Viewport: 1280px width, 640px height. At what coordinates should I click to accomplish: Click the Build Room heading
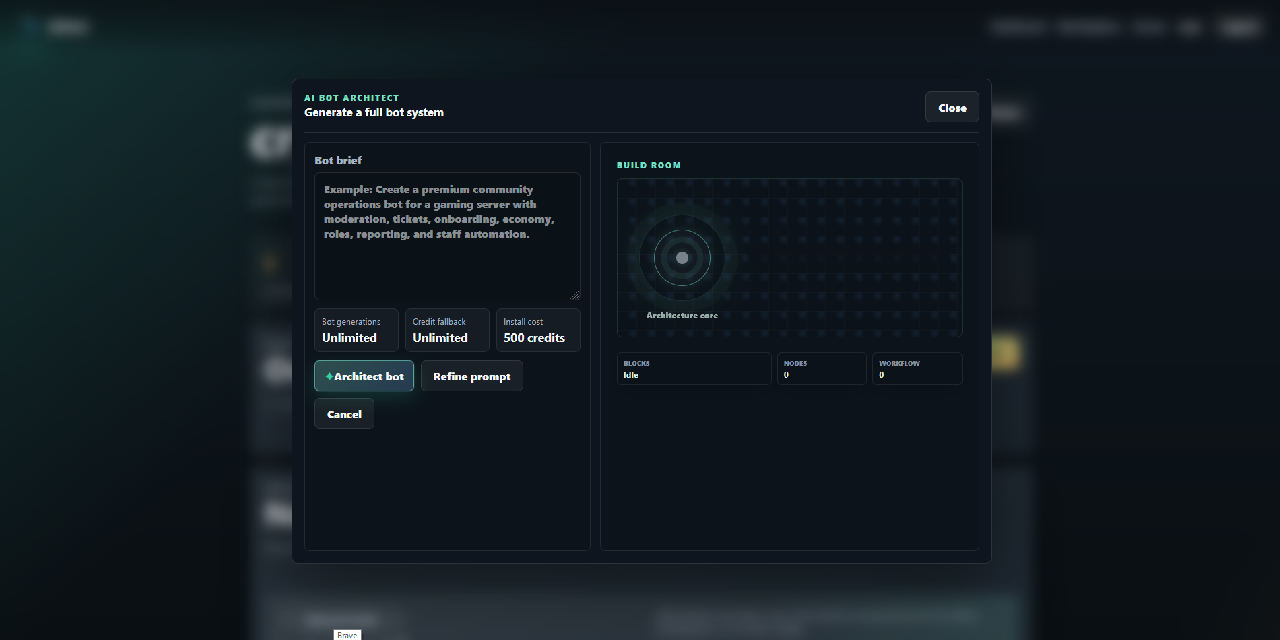point(649,165)
